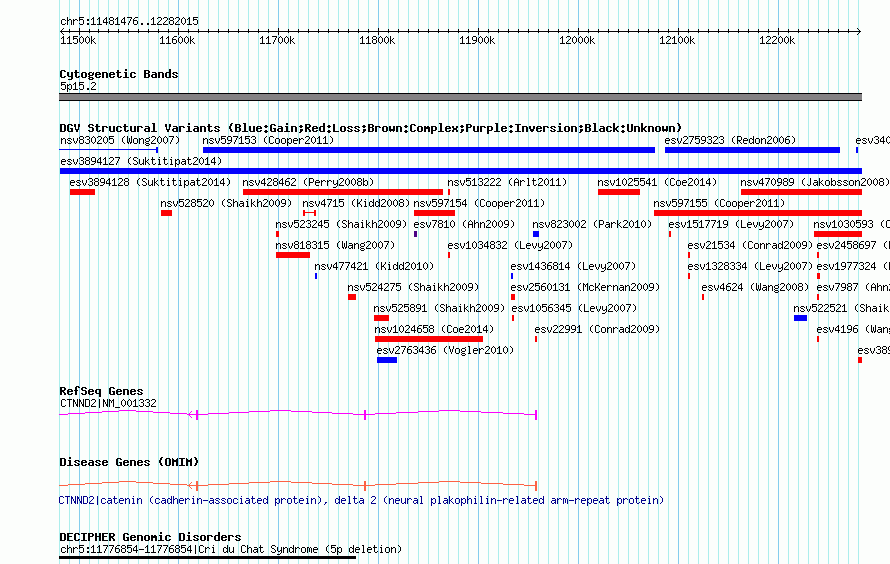Open the esv1056345 (Levy2007) label
This screenshot has height=564, width=890.
(574, 308)
